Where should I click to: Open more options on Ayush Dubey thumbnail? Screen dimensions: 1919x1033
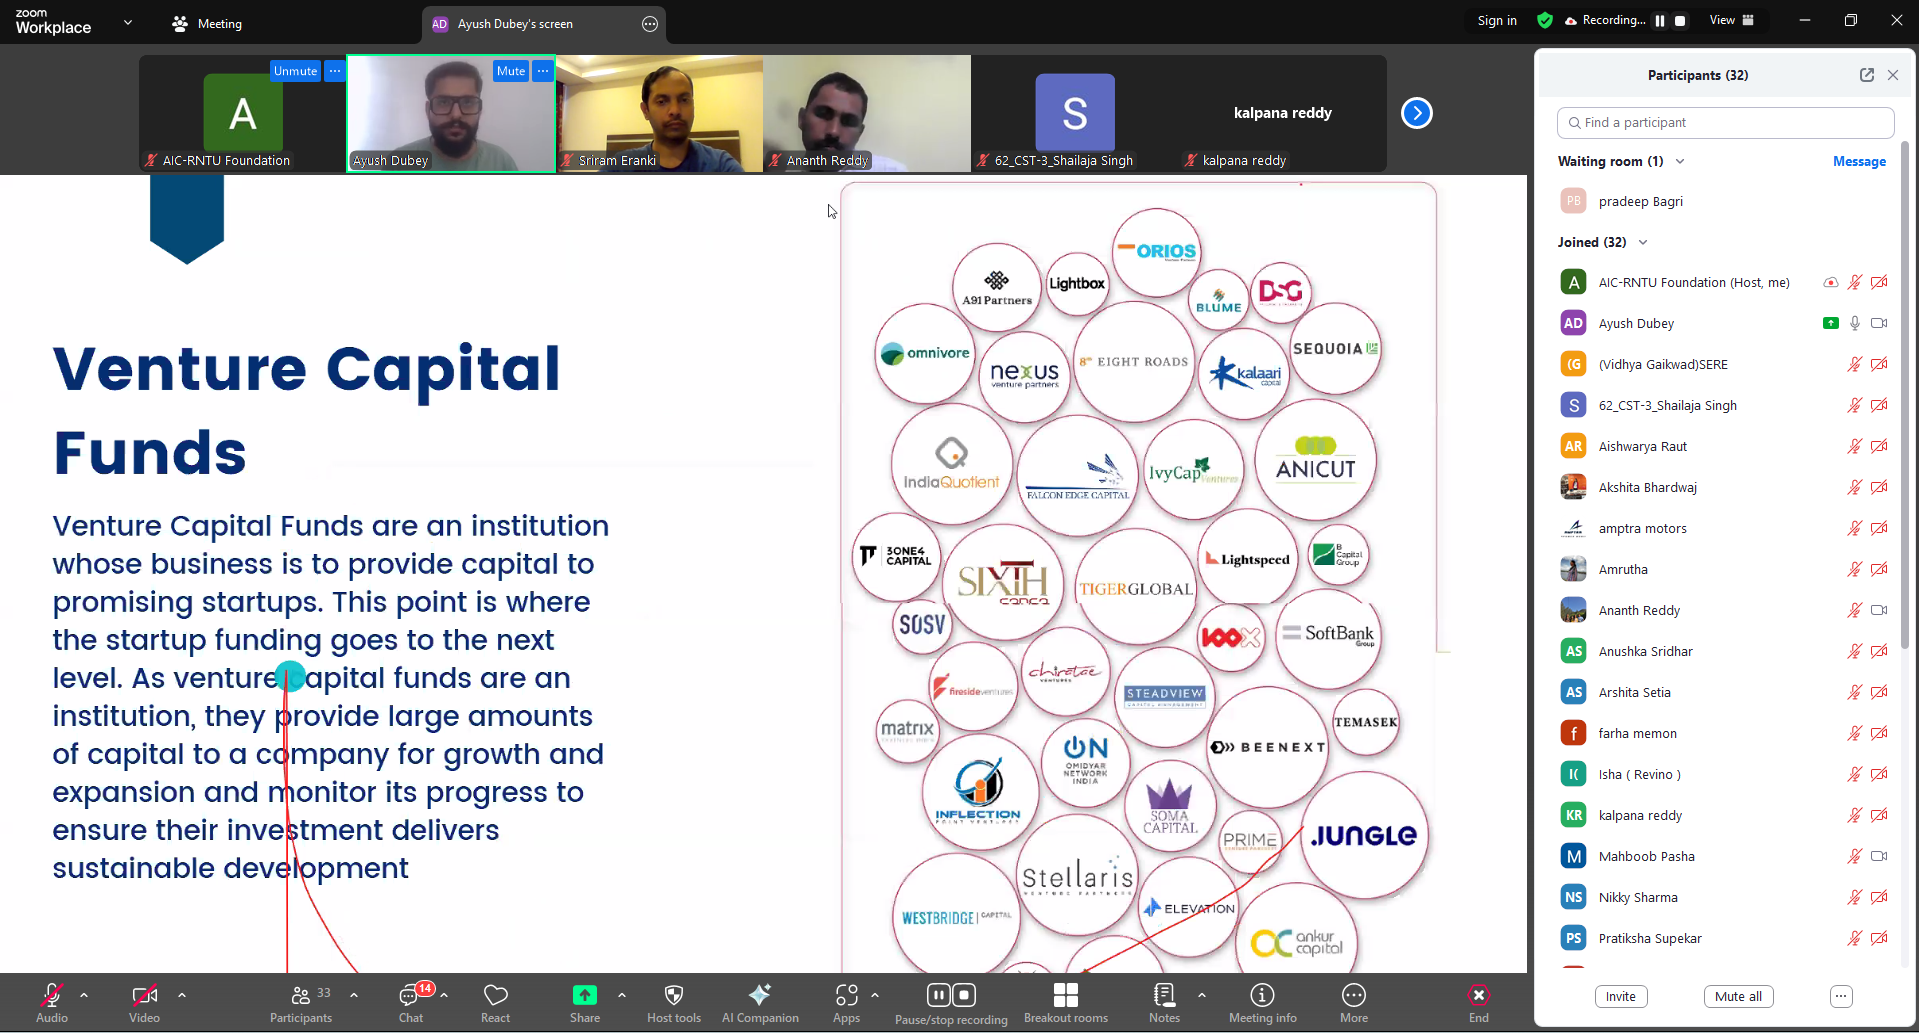pyautogui.click(x=542, y=71)
